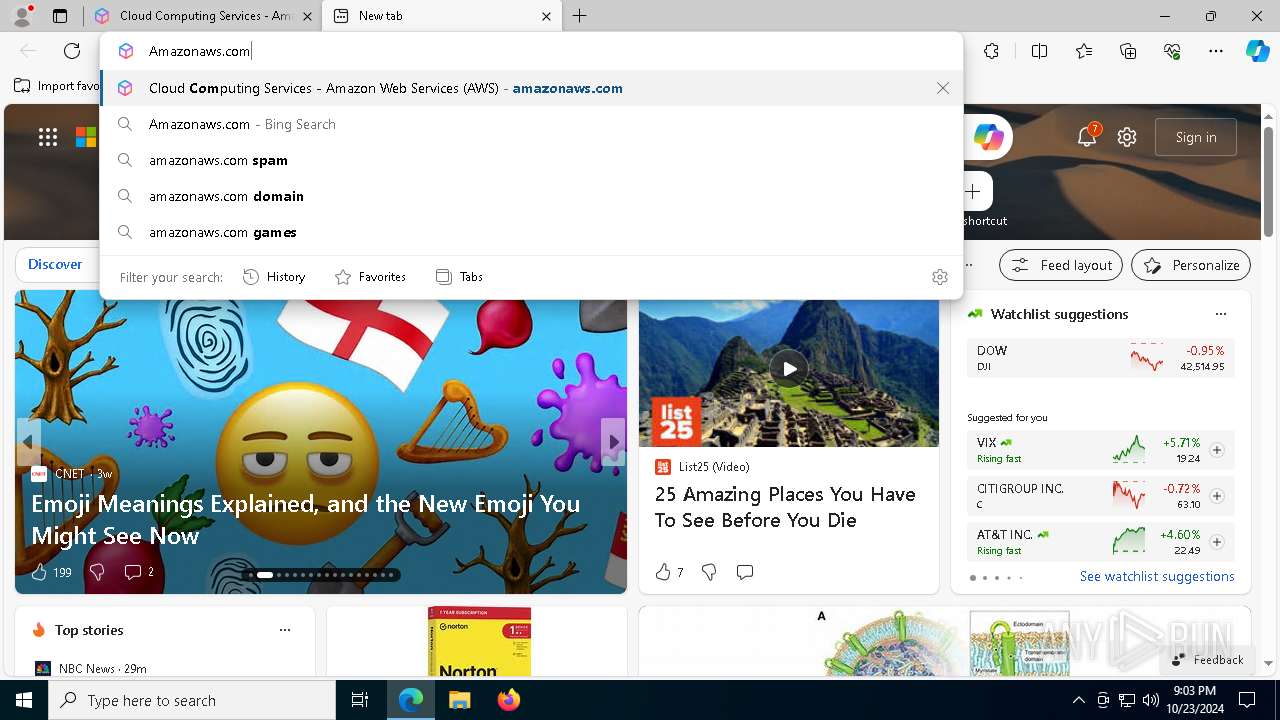Image resolution: width=1280 pixels, height=720 pixels.
Task: Choose Cloud Computing Services AWS suggestion
Action: tap(531, 88)
